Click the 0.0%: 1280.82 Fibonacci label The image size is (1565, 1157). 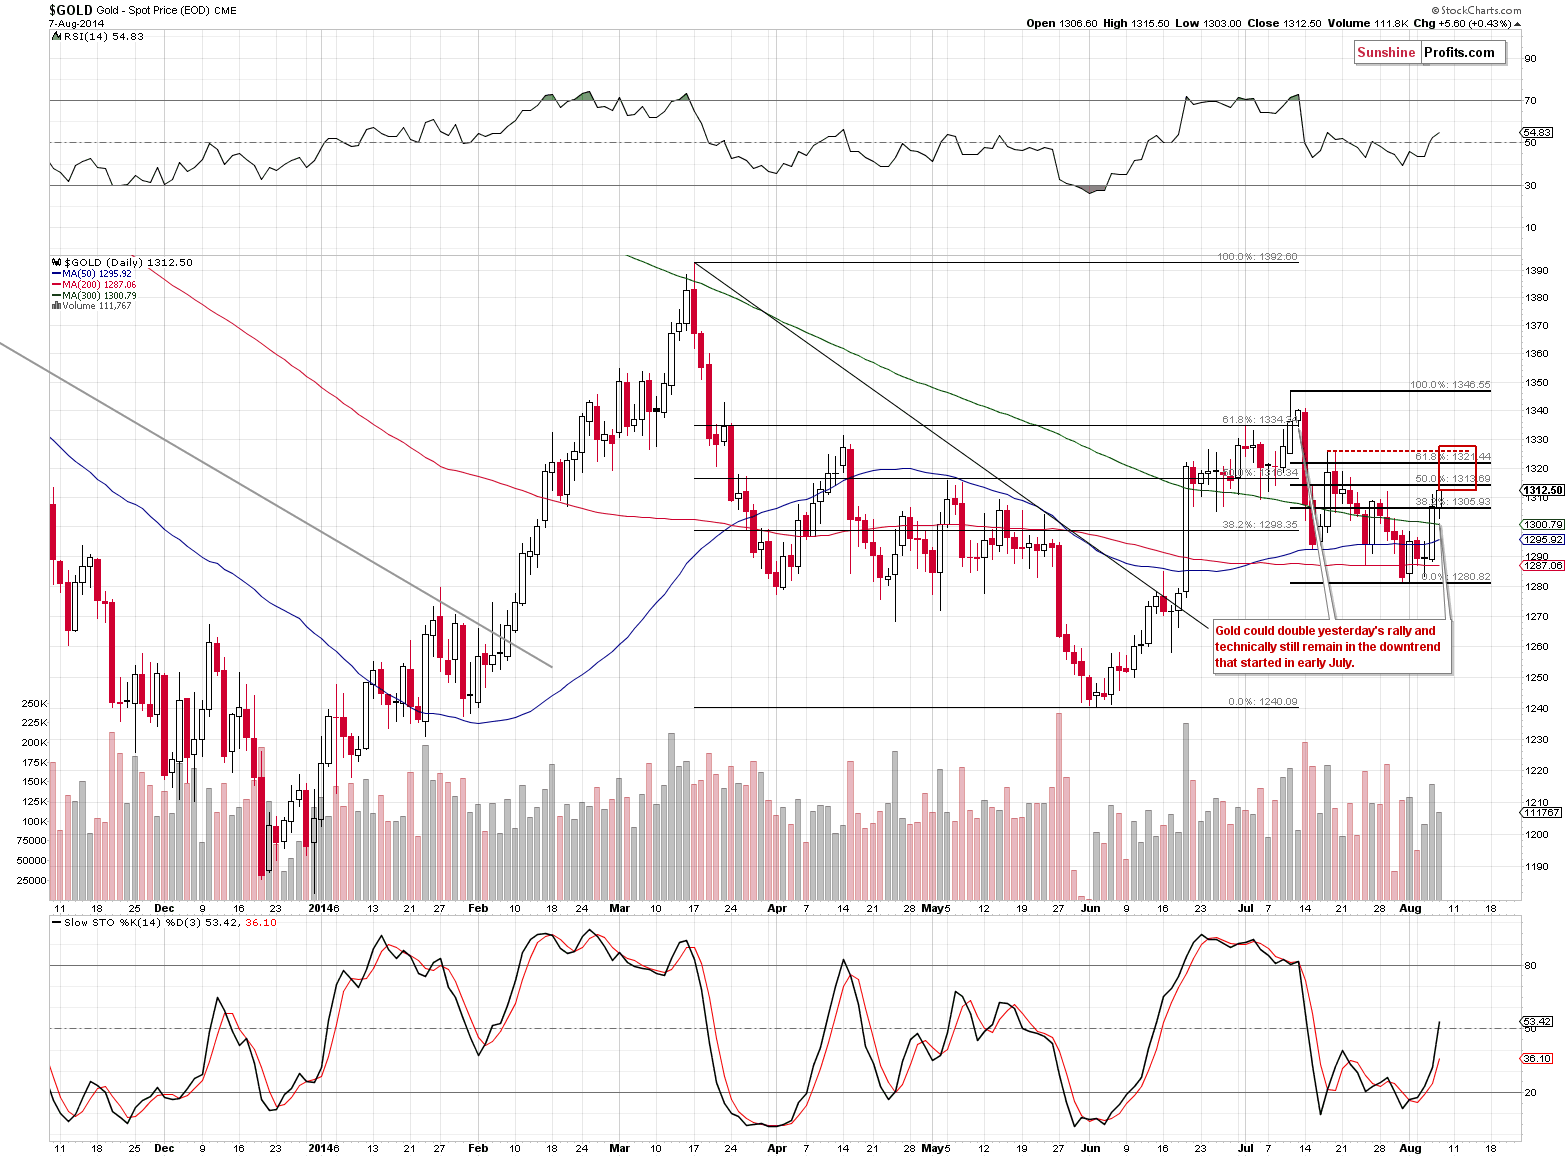pos(1456,577)
